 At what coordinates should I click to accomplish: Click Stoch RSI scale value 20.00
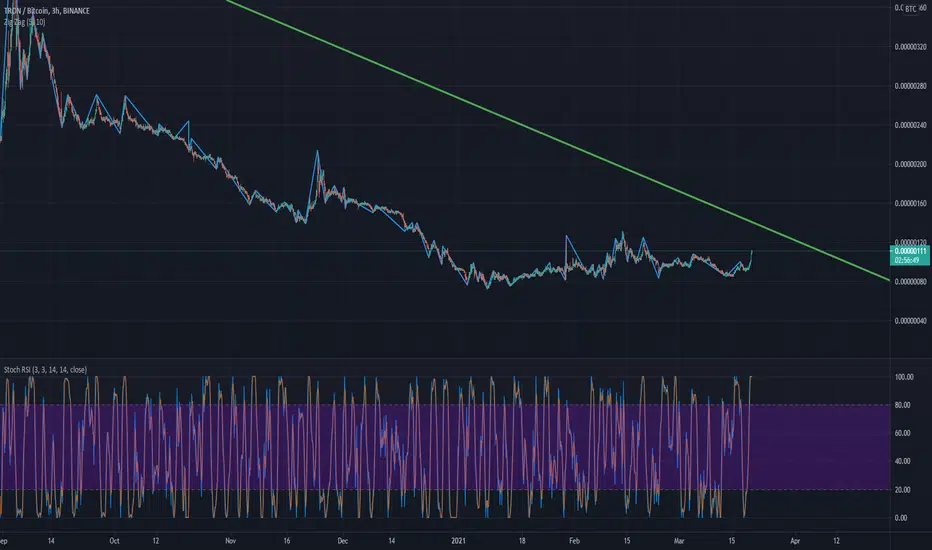click(x=902, y=490)
